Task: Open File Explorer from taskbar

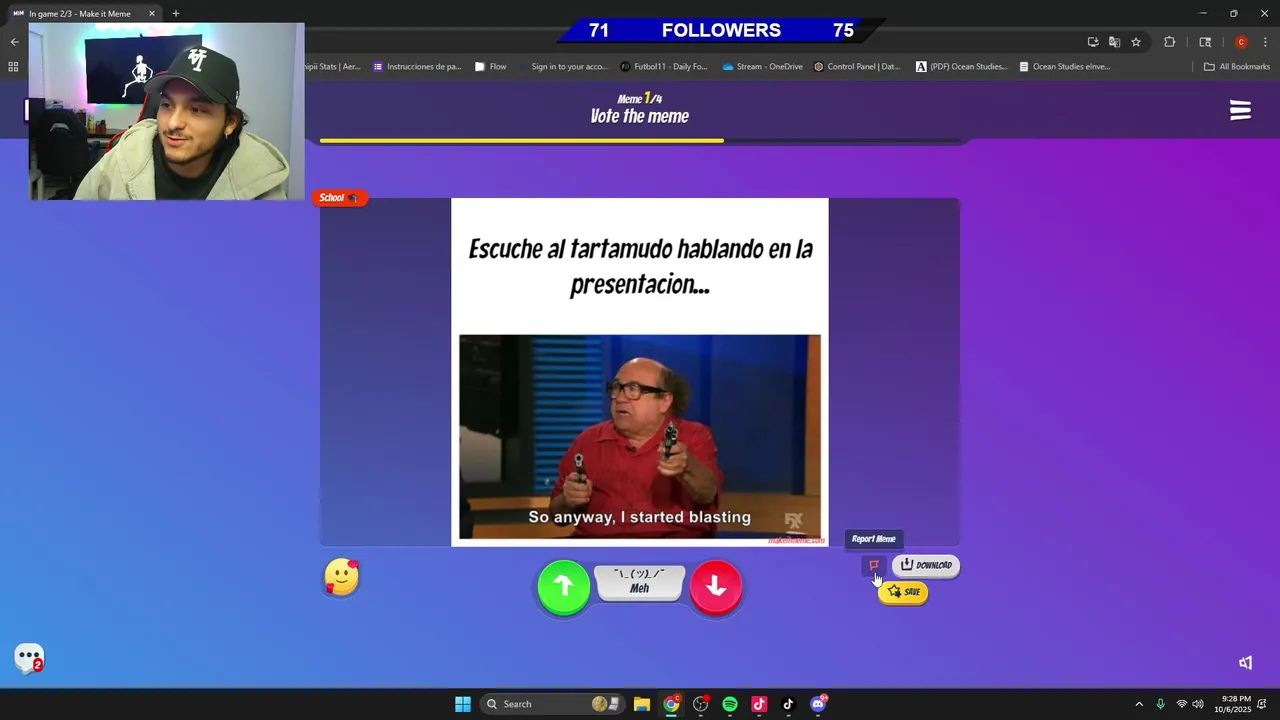Action: click(x=642, y=704)
